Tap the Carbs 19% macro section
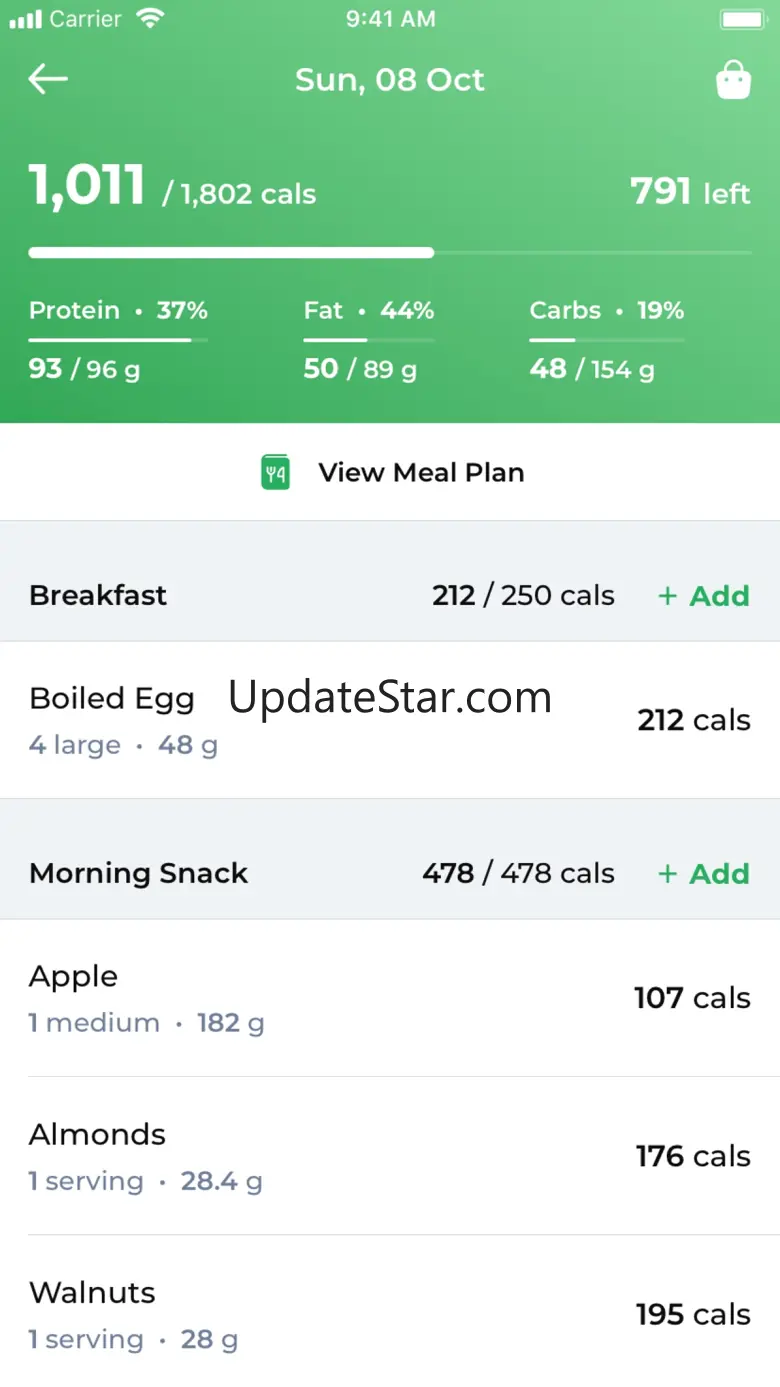Screen dimensions: 780x1387 (607, 340)
